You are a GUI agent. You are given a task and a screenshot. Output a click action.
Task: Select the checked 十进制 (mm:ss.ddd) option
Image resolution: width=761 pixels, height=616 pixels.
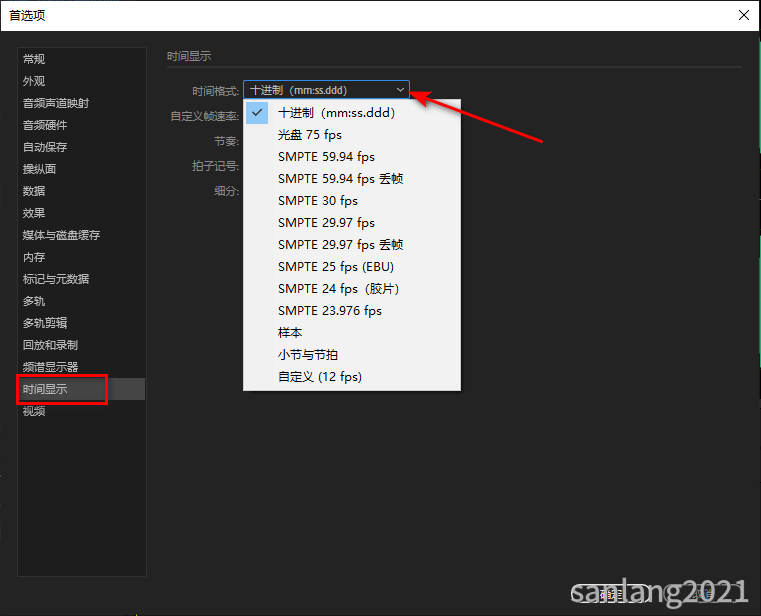(x=336, y=113)
